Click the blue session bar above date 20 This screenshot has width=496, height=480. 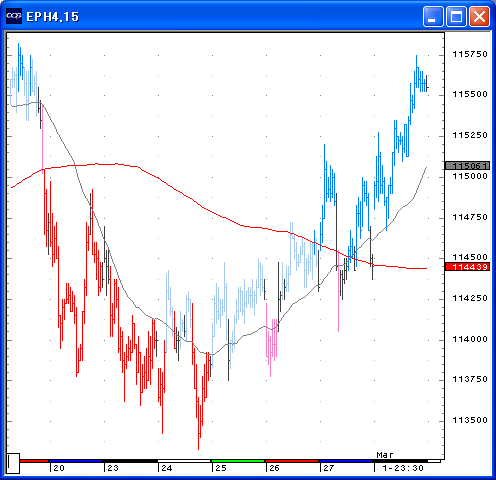click(76, 461)
